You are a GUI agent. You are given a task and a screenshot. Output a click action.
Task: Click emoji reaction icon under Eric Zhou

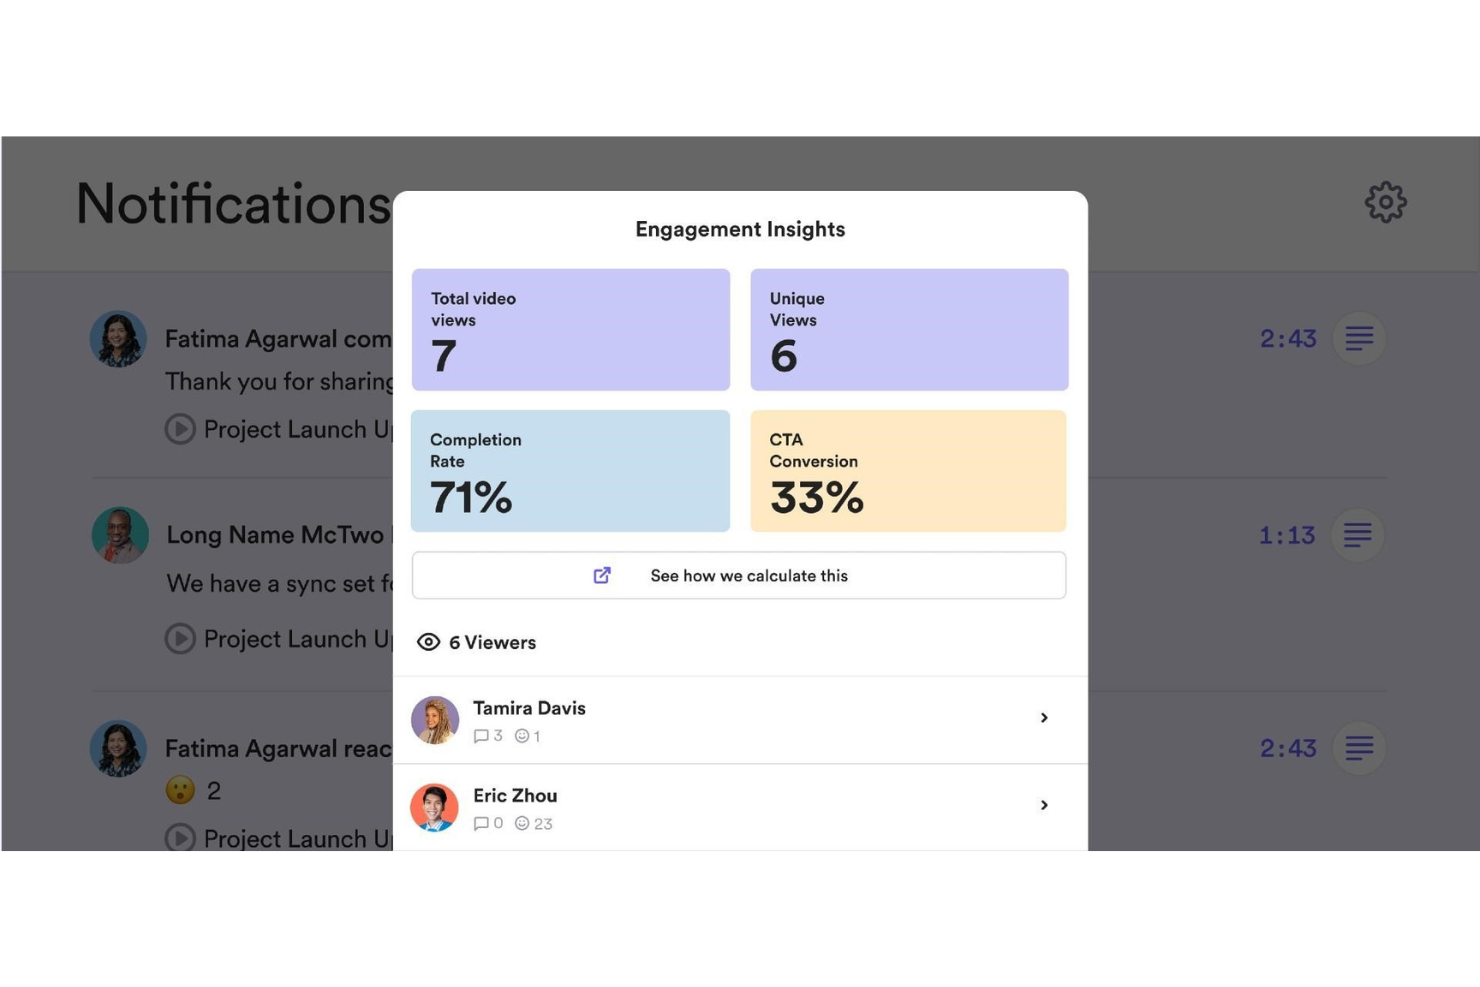(522, 823)
